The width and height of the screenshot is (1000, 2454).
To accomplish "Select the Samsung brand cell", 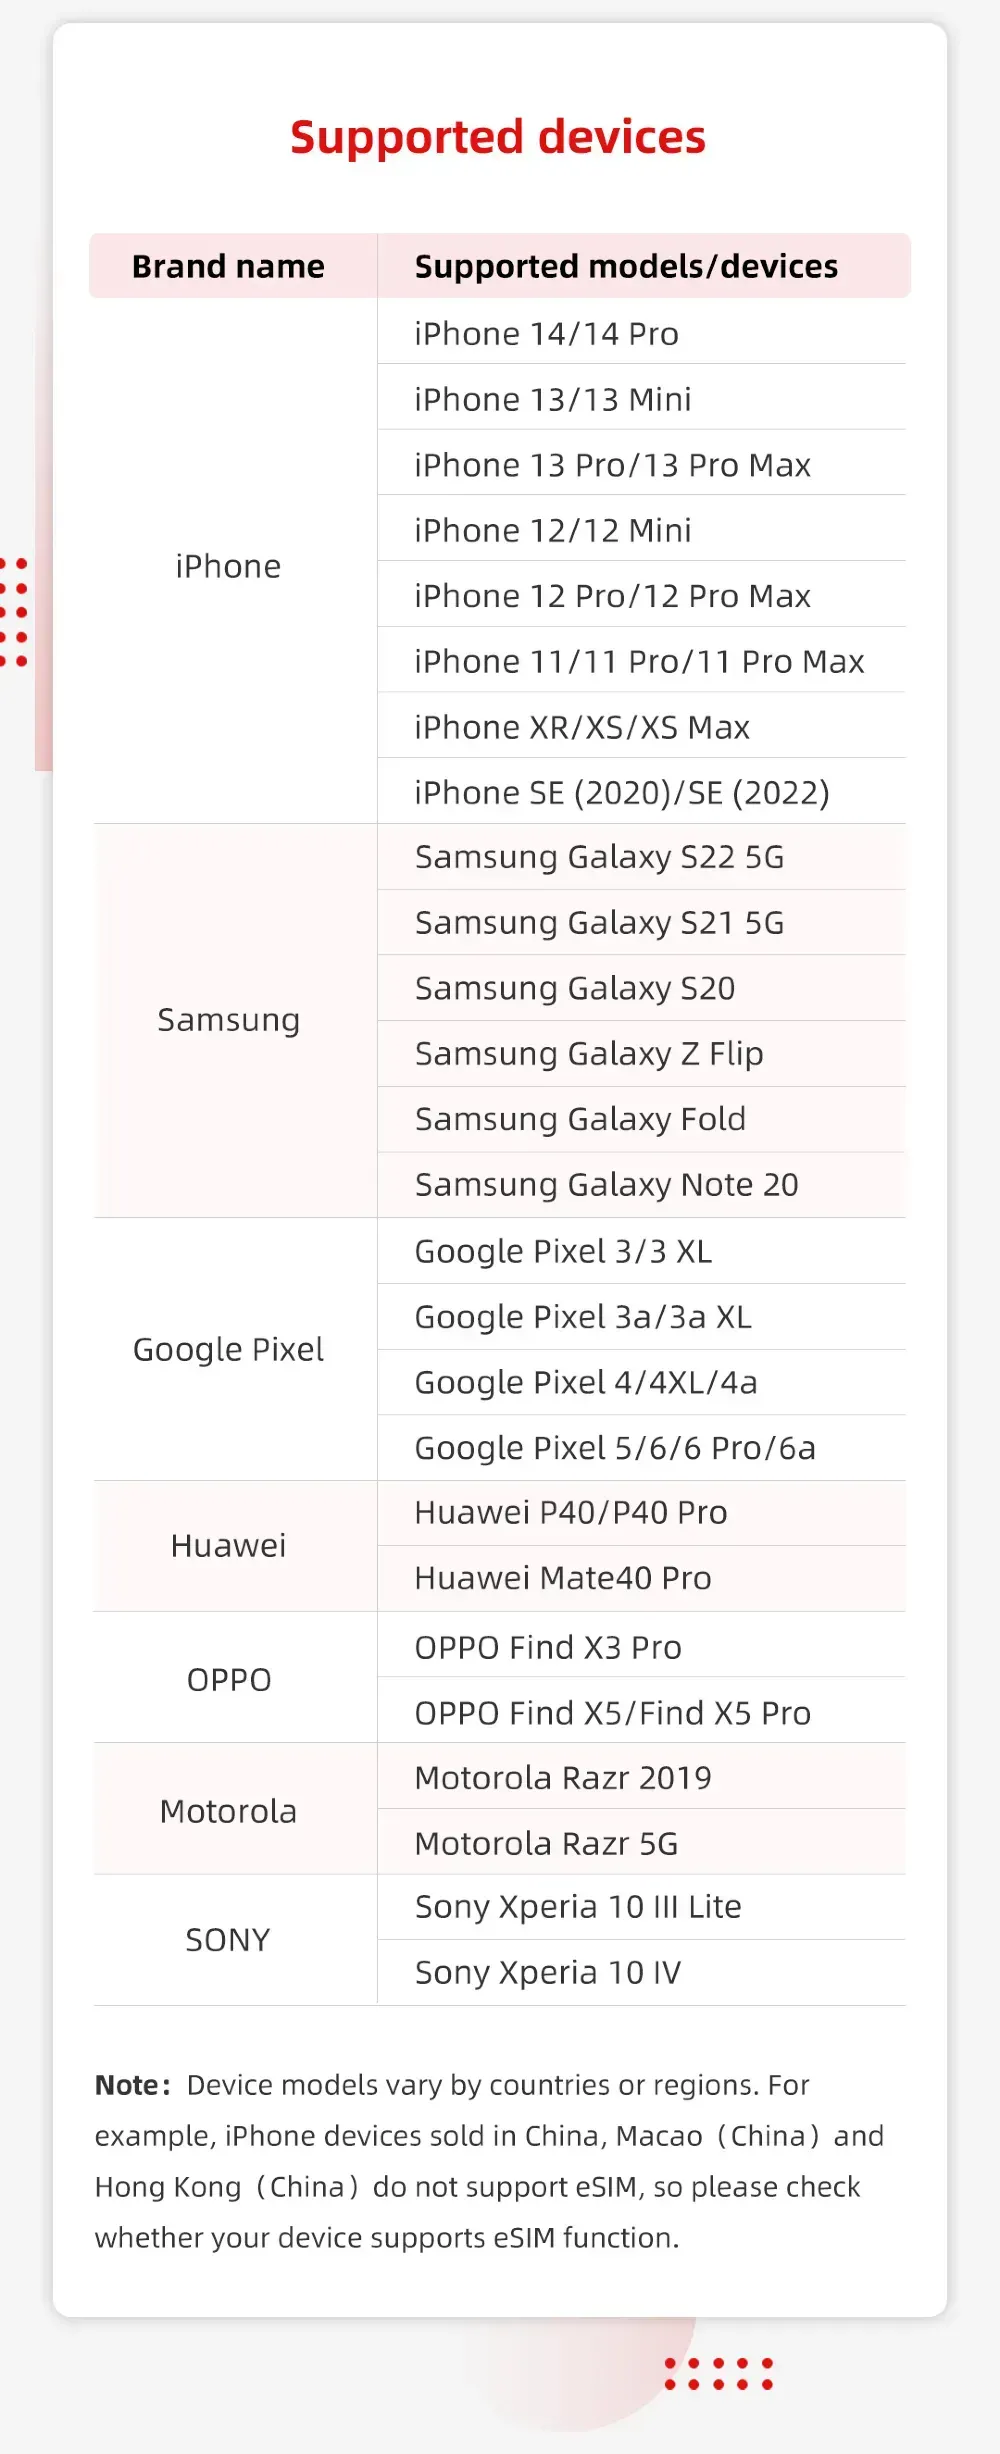I will pyautogui.click(x=228, y=1020).
